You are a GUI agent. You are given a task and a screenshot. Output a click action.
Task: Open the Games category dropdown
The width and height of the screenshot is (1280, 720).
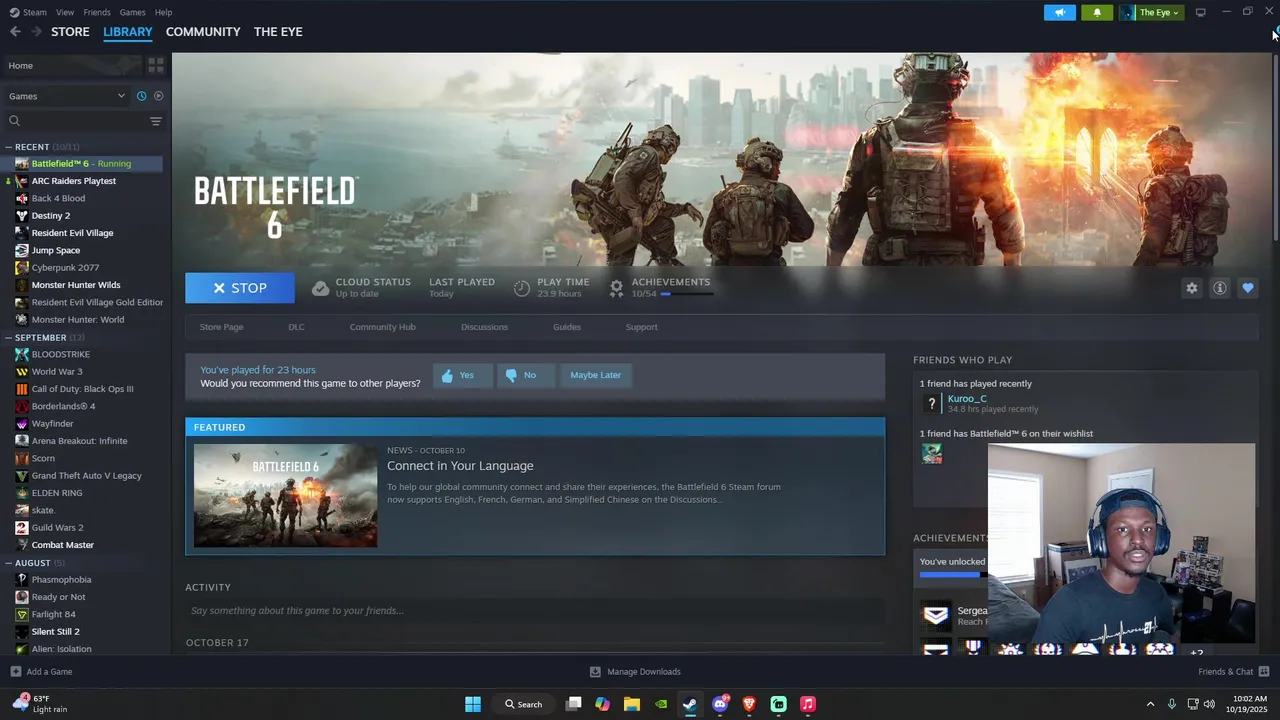point(66,96)
